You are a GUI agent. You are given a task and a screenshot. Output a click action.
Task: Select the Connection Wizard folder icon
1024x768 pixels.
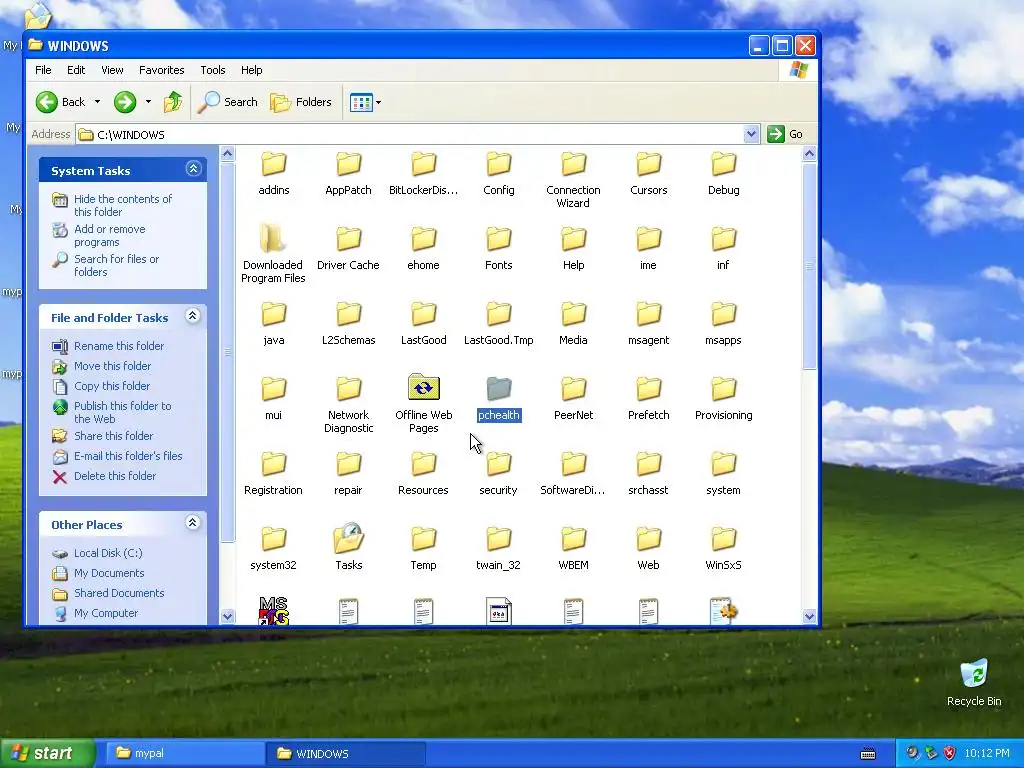(x=573, y=164)
